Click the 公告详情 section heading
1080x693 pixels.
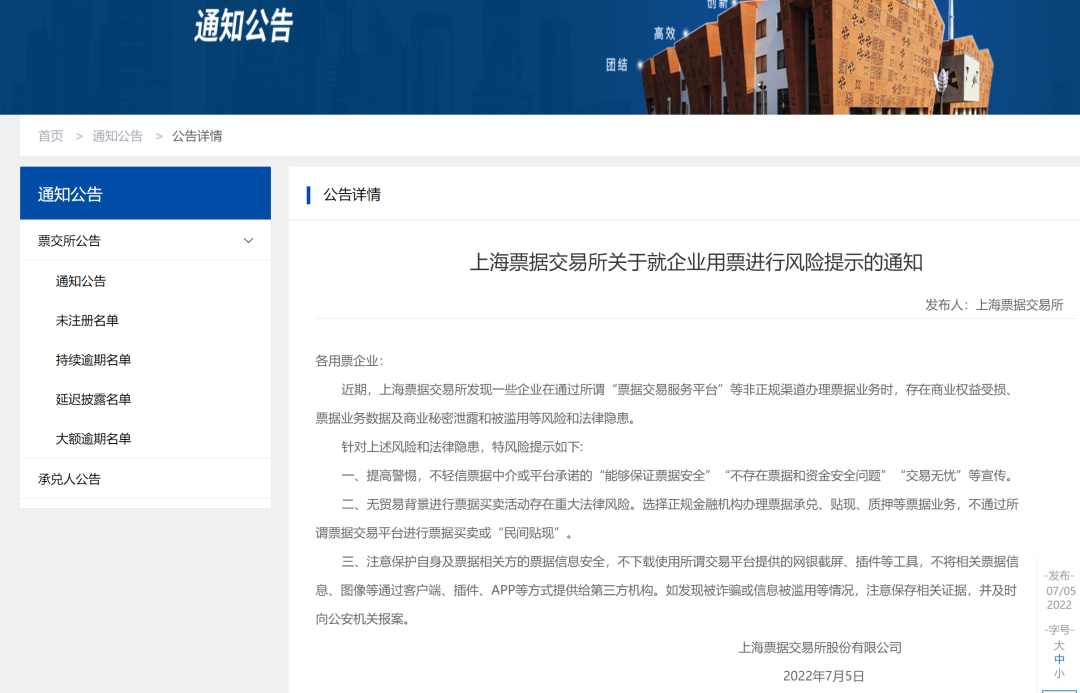click(352, 195)
